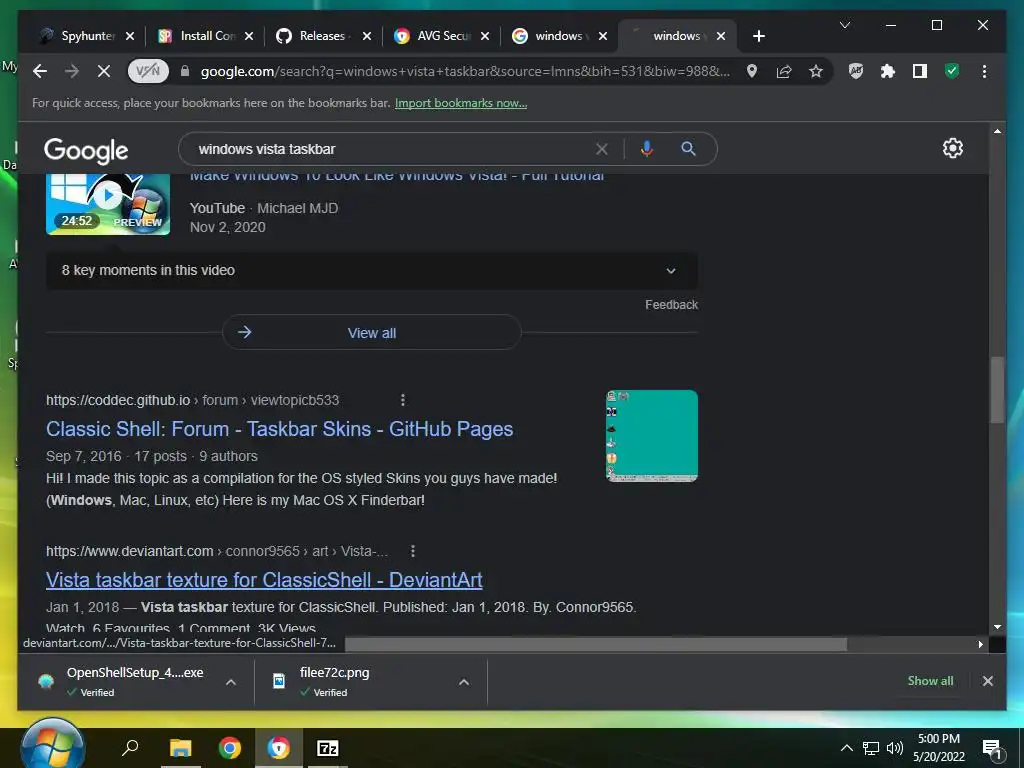Play the 24:52 video preview thumbnail
Image resolution: width=1024 pixels, height=768 pixels.
[108, 204]
